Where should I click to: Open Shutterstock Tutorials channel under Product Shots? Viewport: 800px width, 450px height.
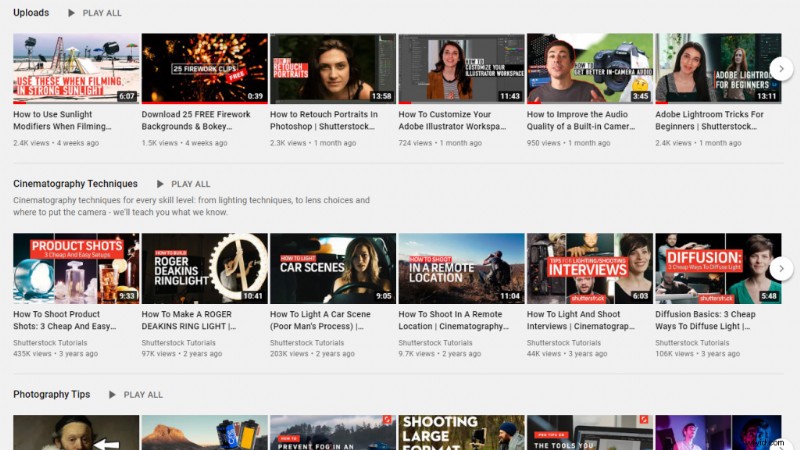tap(50, 343)
